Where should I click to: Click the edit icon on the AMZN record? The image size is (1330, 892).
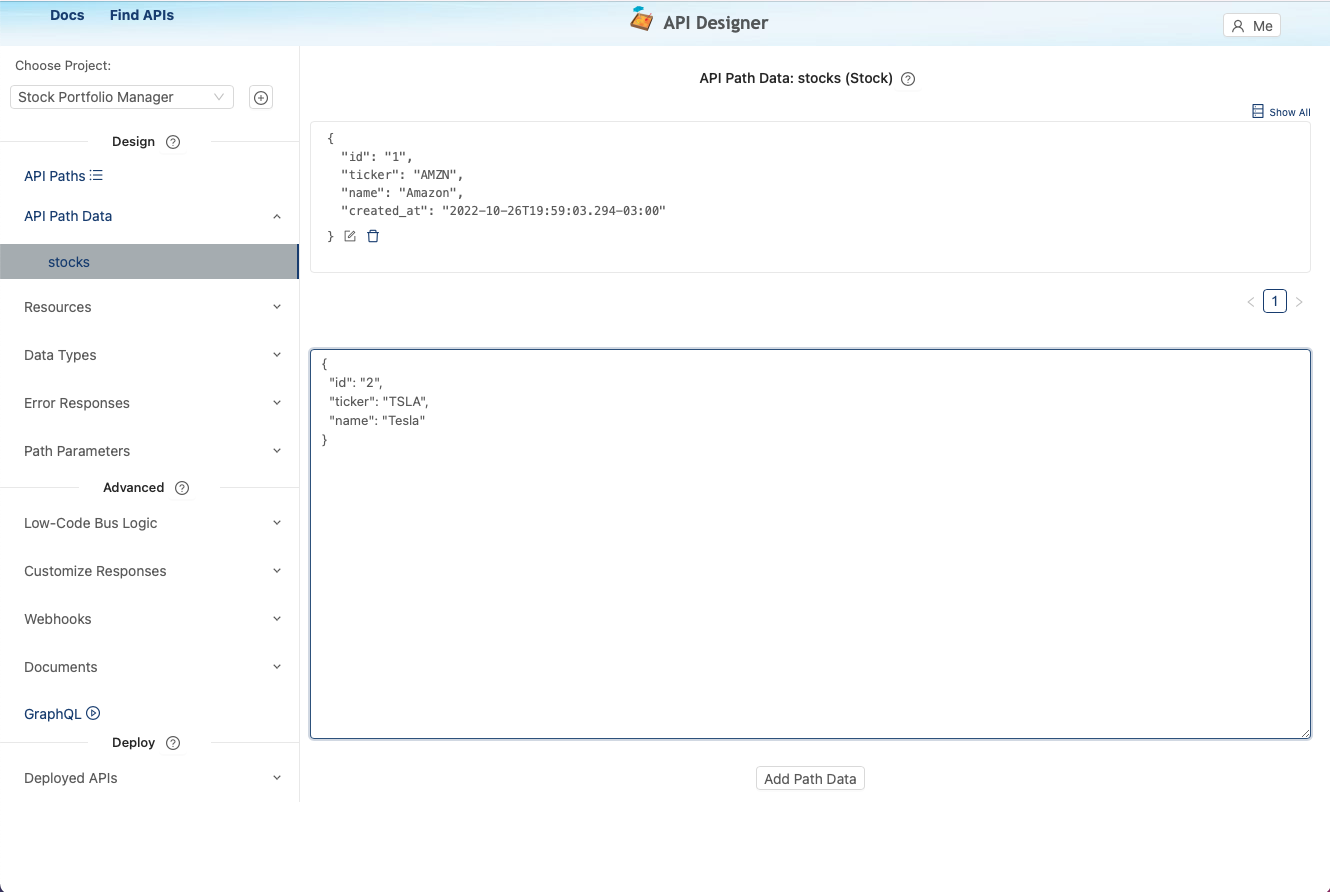(x=349, y=235)
